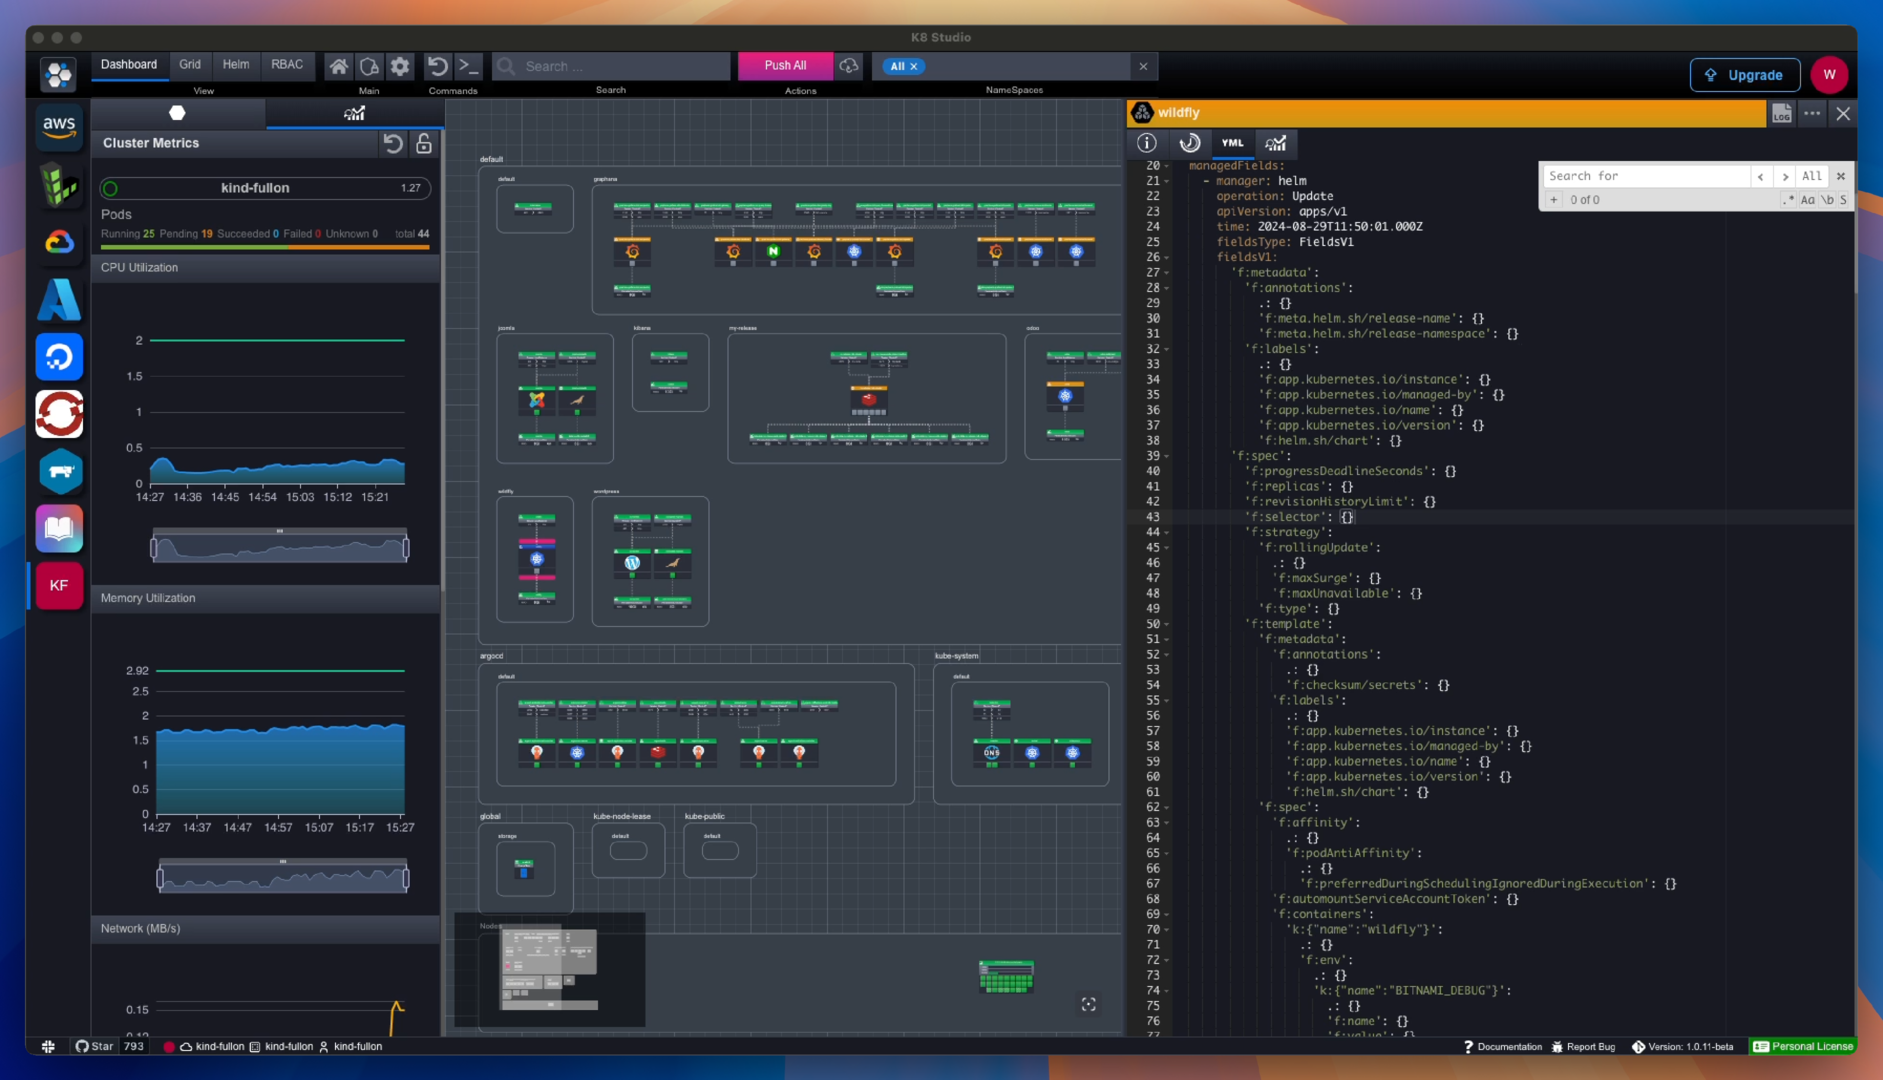Open the wildfly YML tab
1883x1080 pixels.
pyautogui.click(x=1232, y=143)
